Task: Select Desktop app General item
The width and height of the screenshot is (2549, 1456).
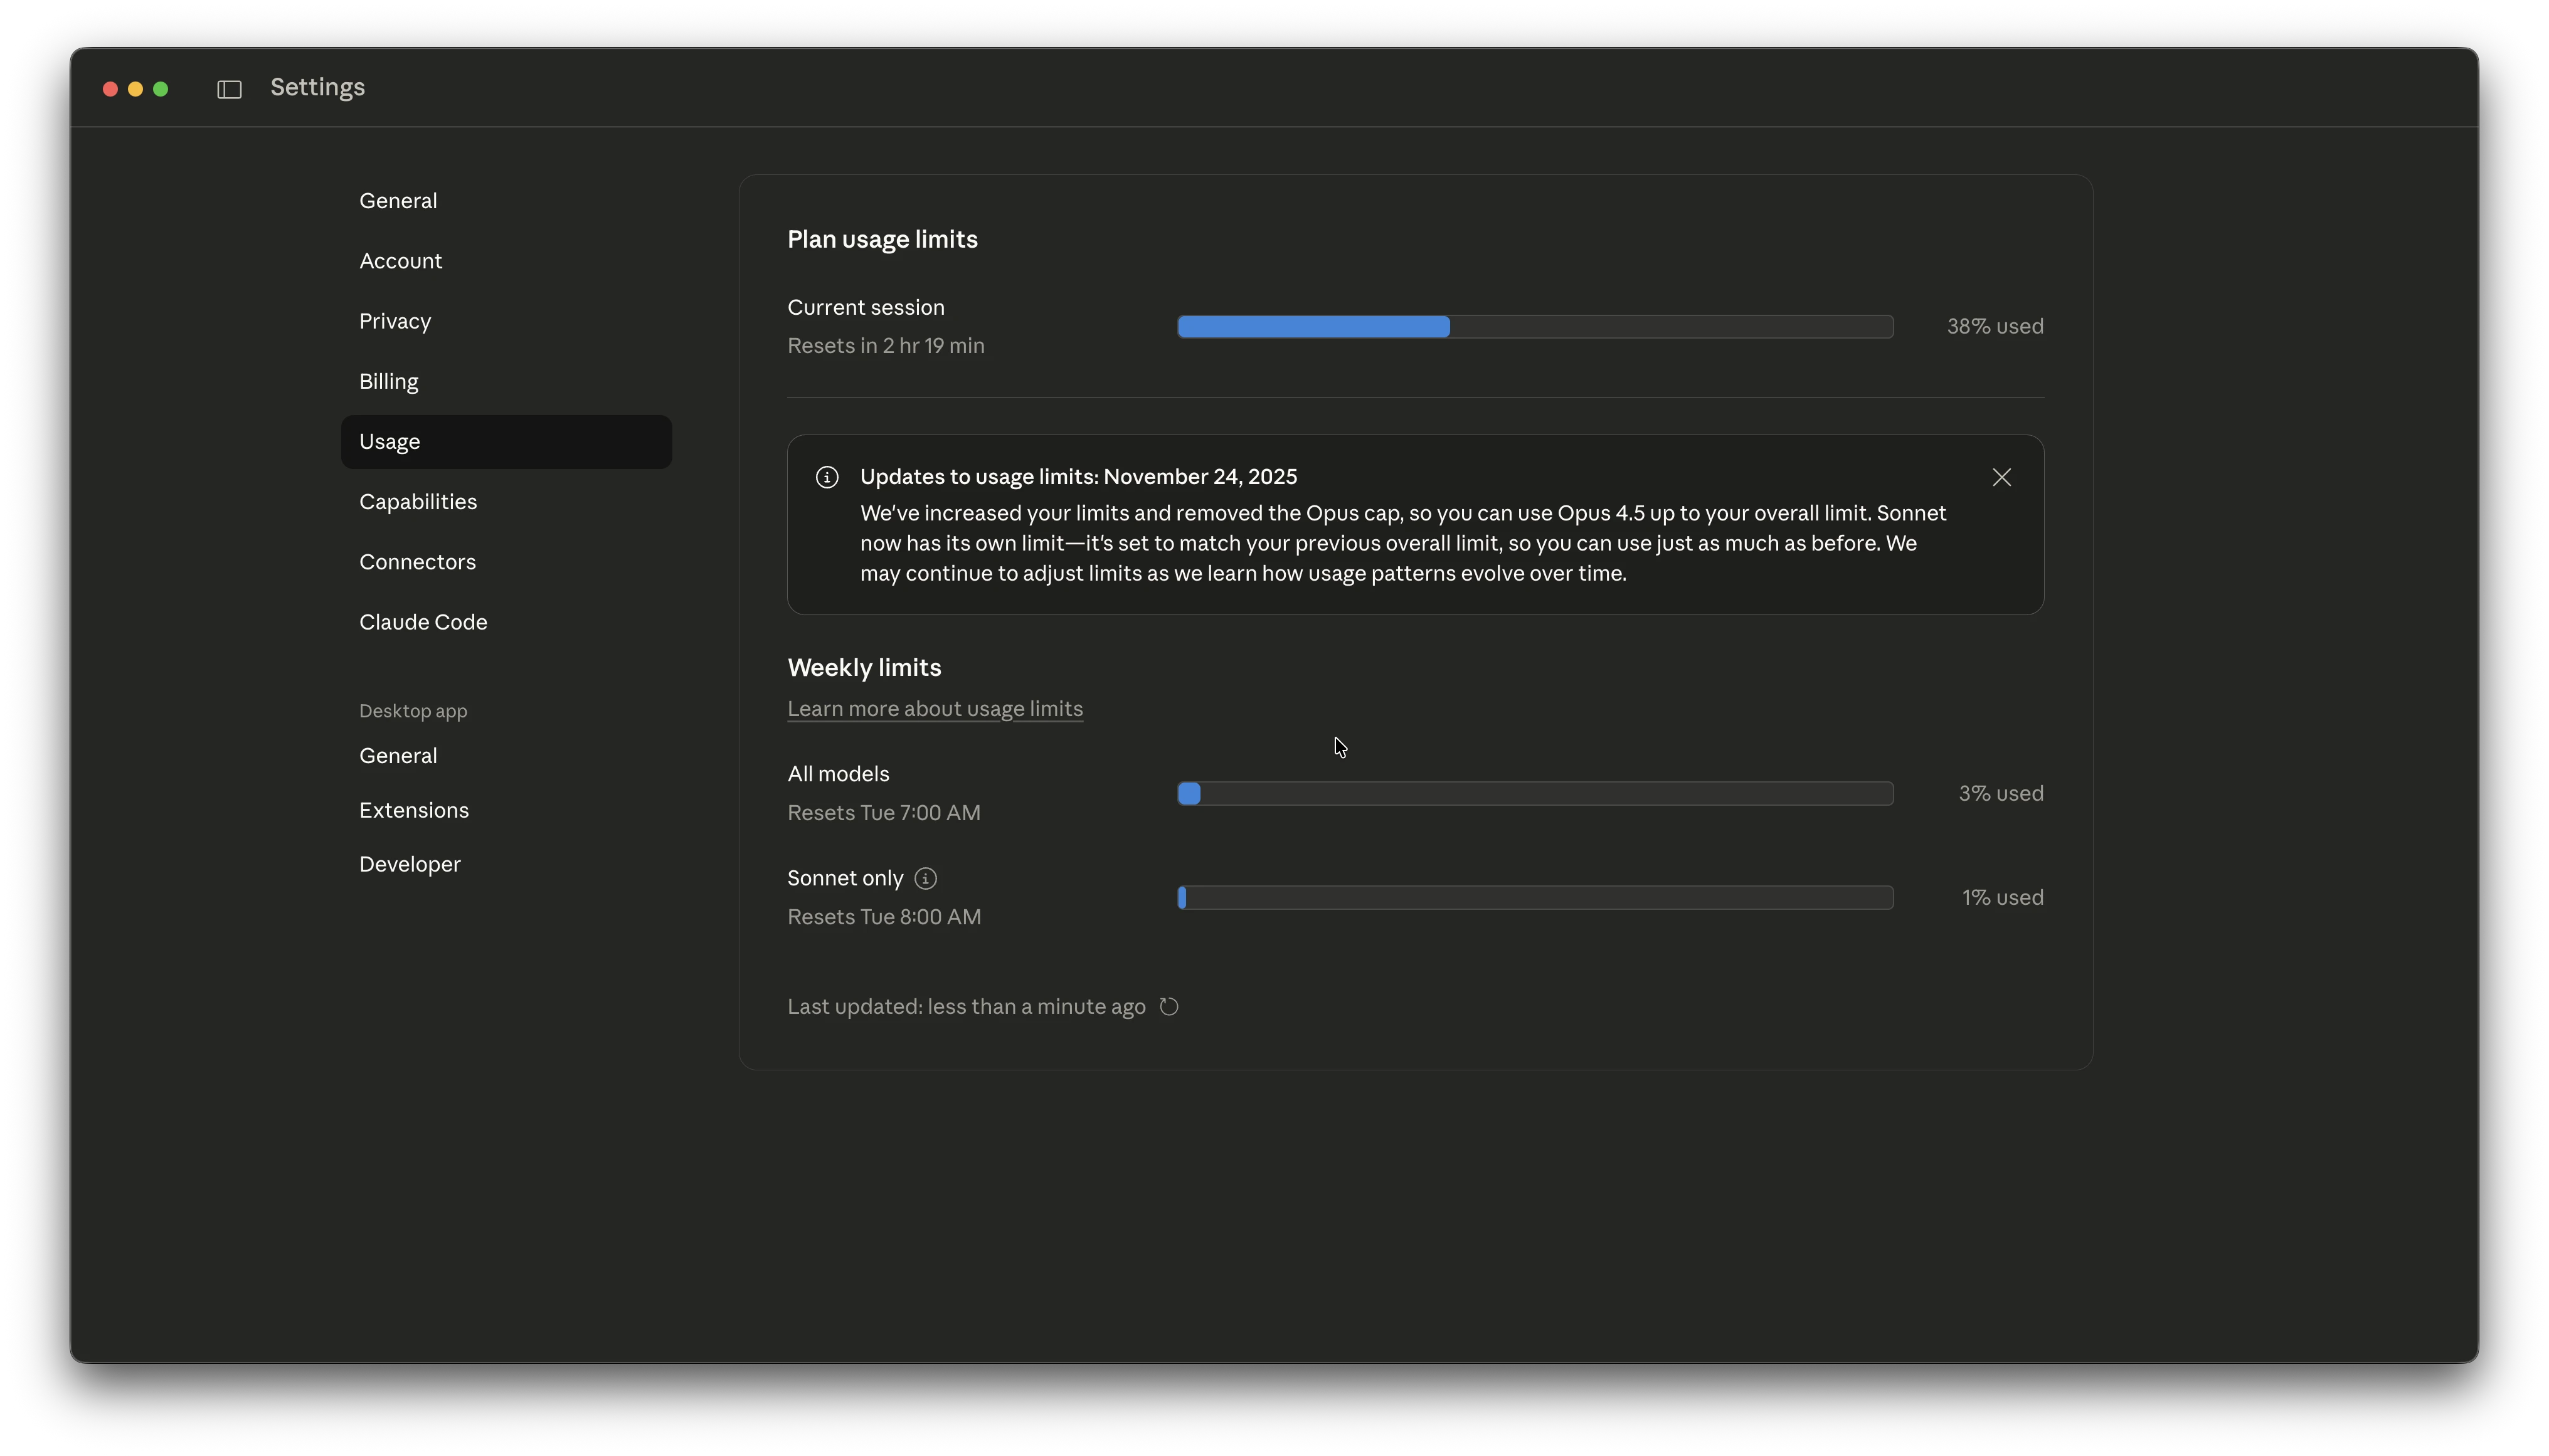Action: coord(398,756)
